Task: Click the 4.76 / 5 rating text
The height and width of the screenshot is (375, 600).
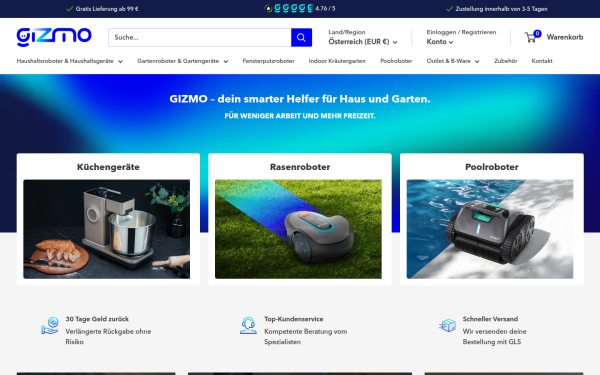Action: [x=325, y=8]
